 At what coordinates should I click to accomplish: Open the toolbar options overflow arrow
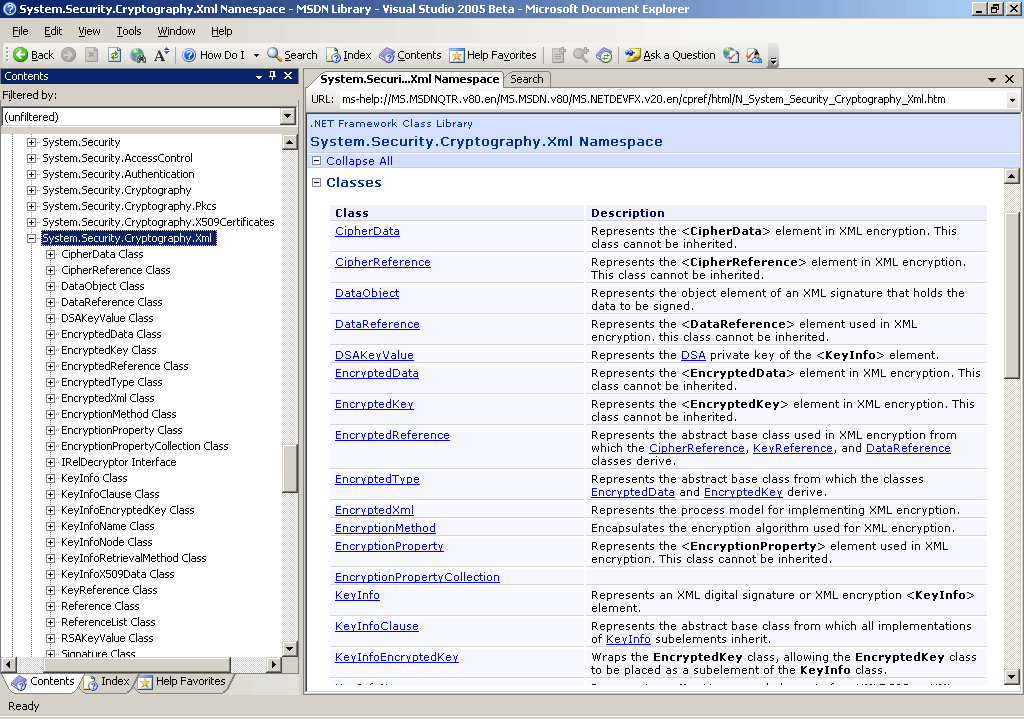pos(773,59)
